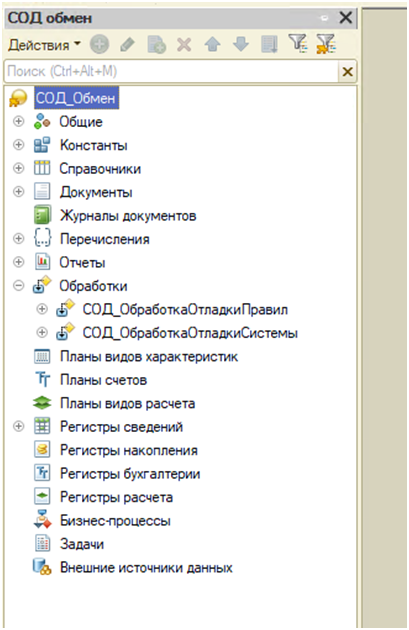Screen dimensions: 409x630
Task: Expand the Справочники branch
Action: tap(18, 168)
